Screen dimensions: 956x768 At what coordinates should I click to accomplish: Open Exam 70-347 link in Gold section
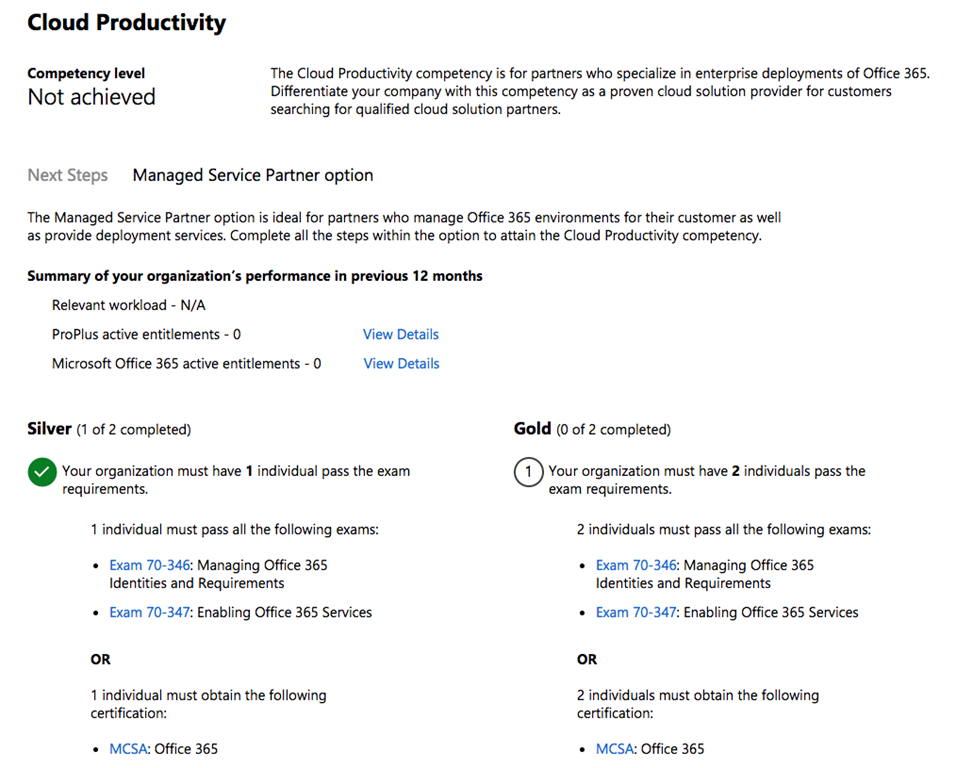[x=636, y=612]
